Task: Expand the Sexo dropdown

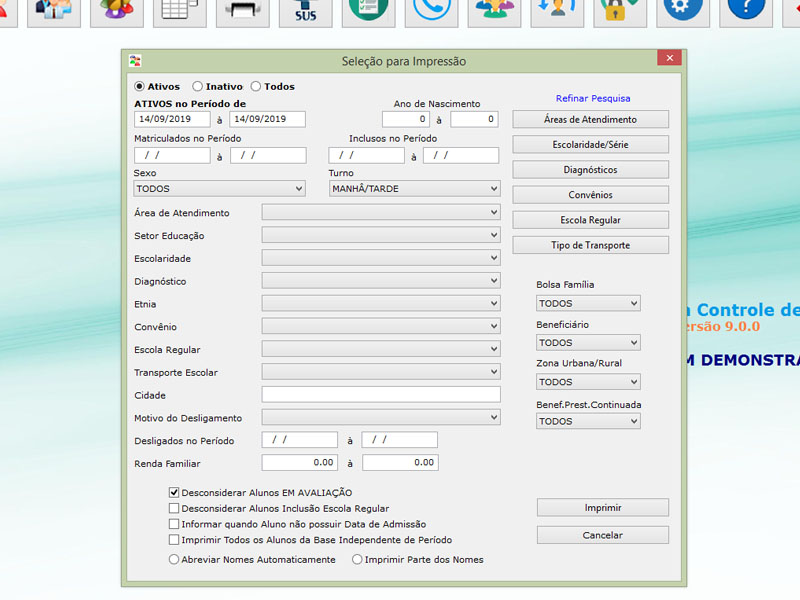Action: [x=219, y=189]
